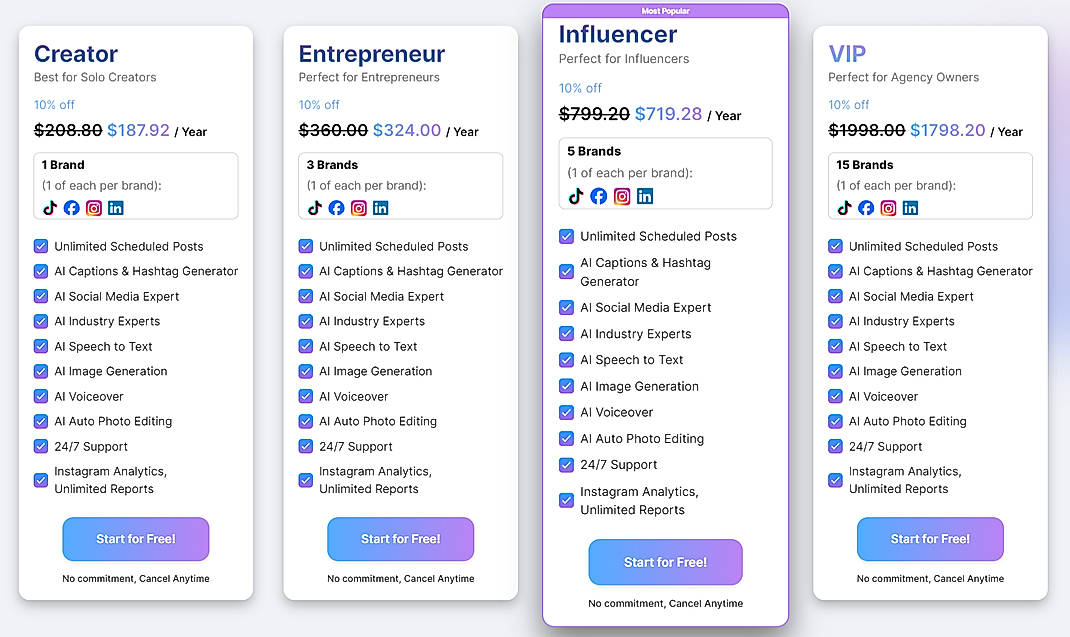Select the LinkedIn icon under Creator plan
The image size is (1070, 637).
[116, 208]
